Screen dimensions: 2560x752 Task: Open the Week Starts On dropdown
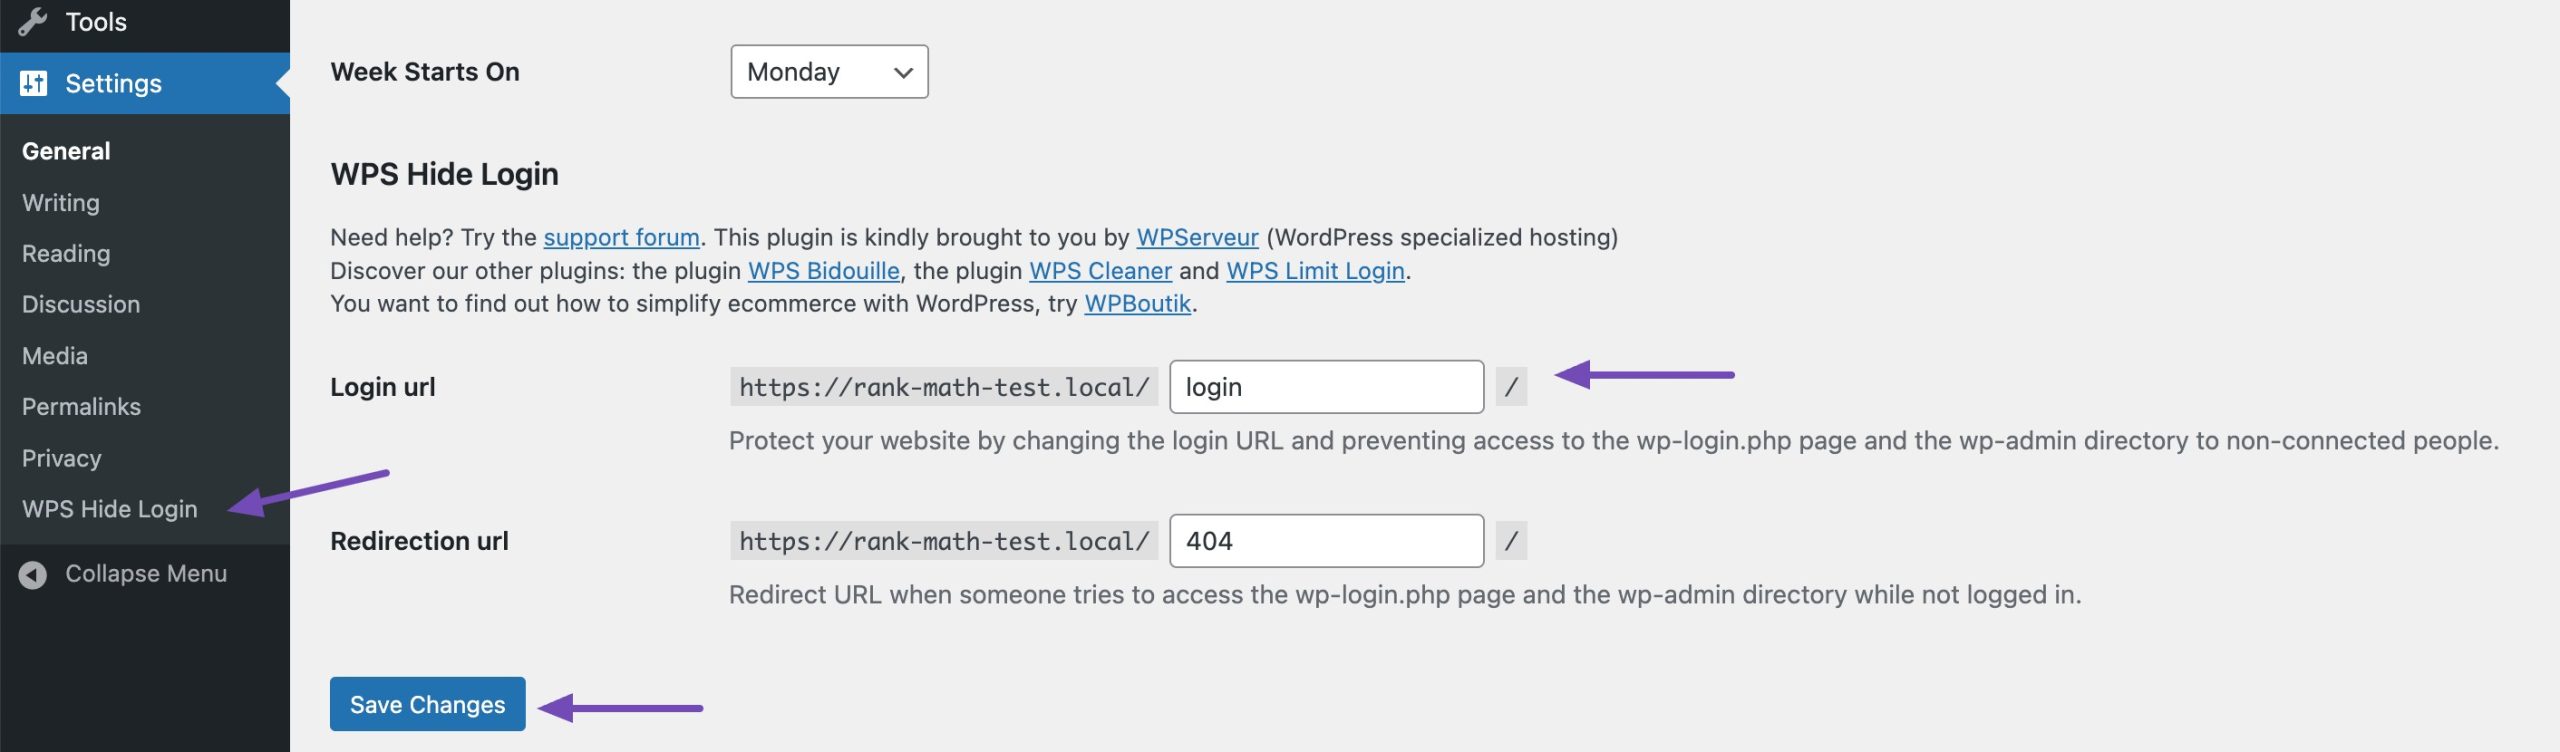point(829,72)
